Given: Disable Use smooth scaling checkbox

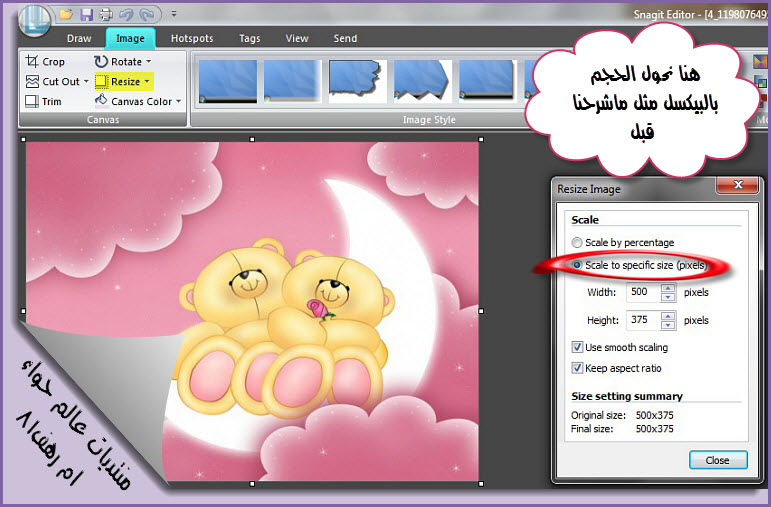Looking at the screenshot, I should [577, 347].
